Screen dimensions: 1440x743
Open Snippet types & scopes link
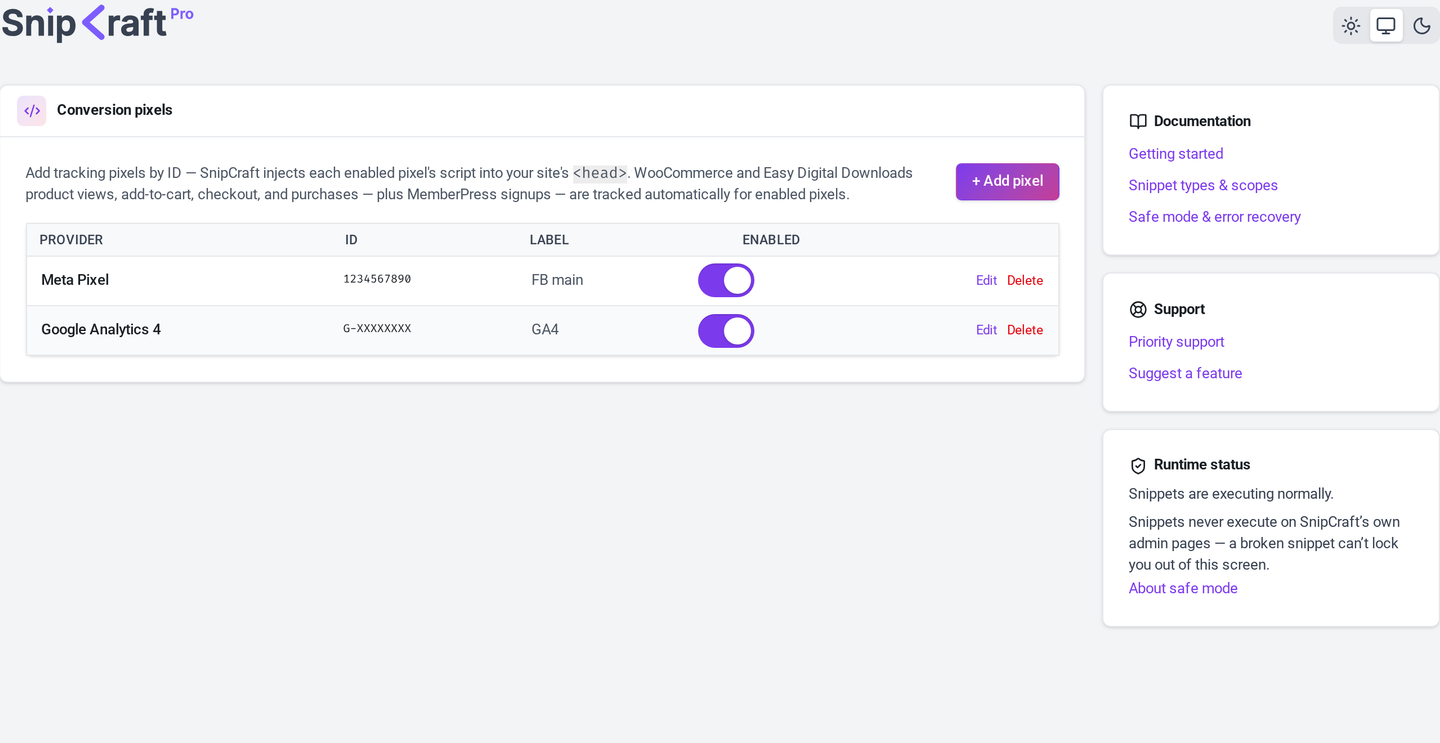coord(1203,186)
